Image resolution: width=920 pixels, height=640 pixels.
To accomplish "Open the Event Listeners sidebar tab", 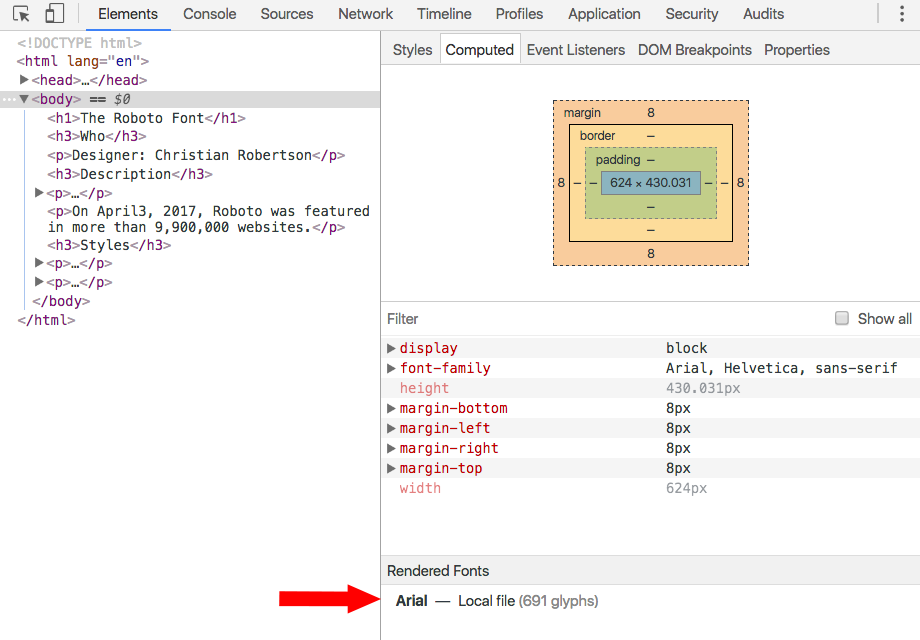I will coord(576,50).
